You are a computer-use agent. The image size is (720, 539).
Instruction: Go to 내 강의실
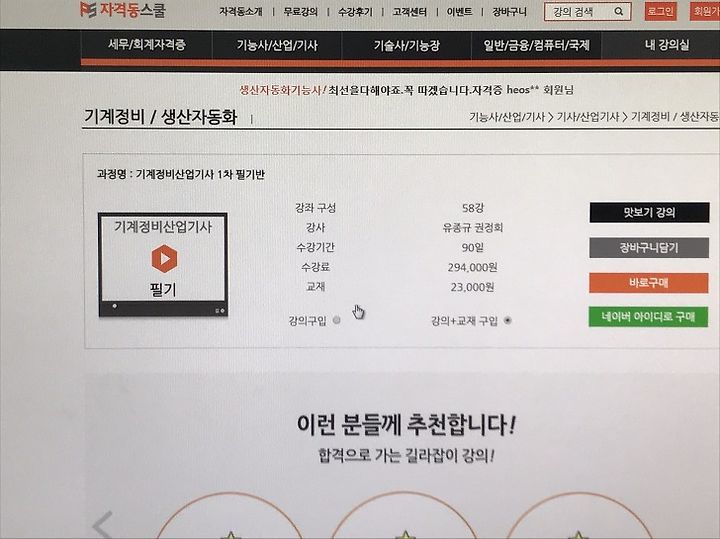(x=667, y=45)
